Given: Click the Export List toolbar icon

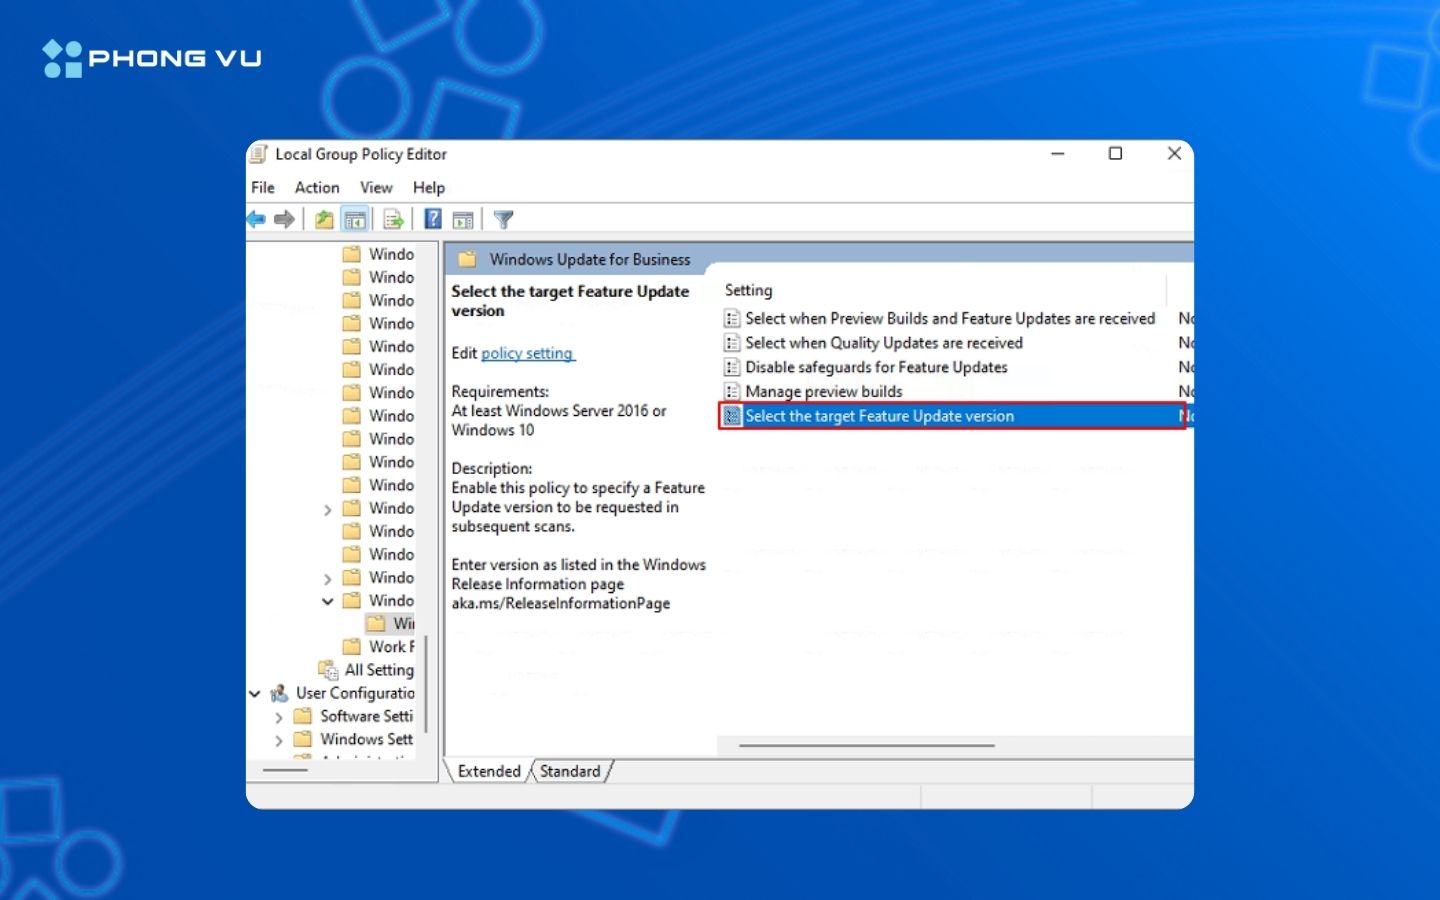Looking at the screenshot, I should (393, 219).
